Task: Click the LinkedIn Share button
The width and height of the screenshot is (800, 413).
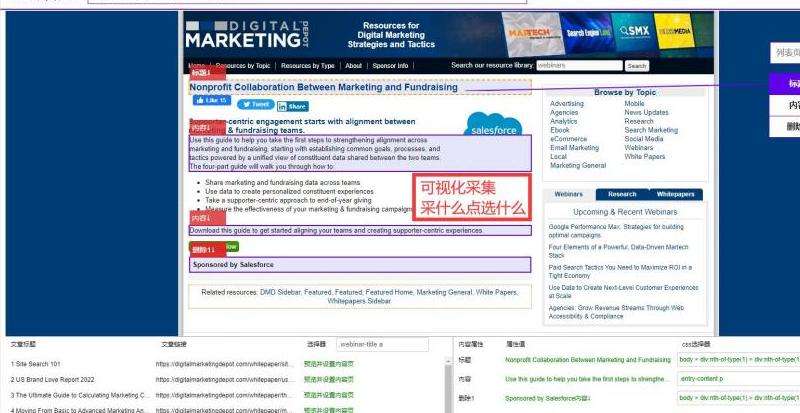Action: [293, 106]
